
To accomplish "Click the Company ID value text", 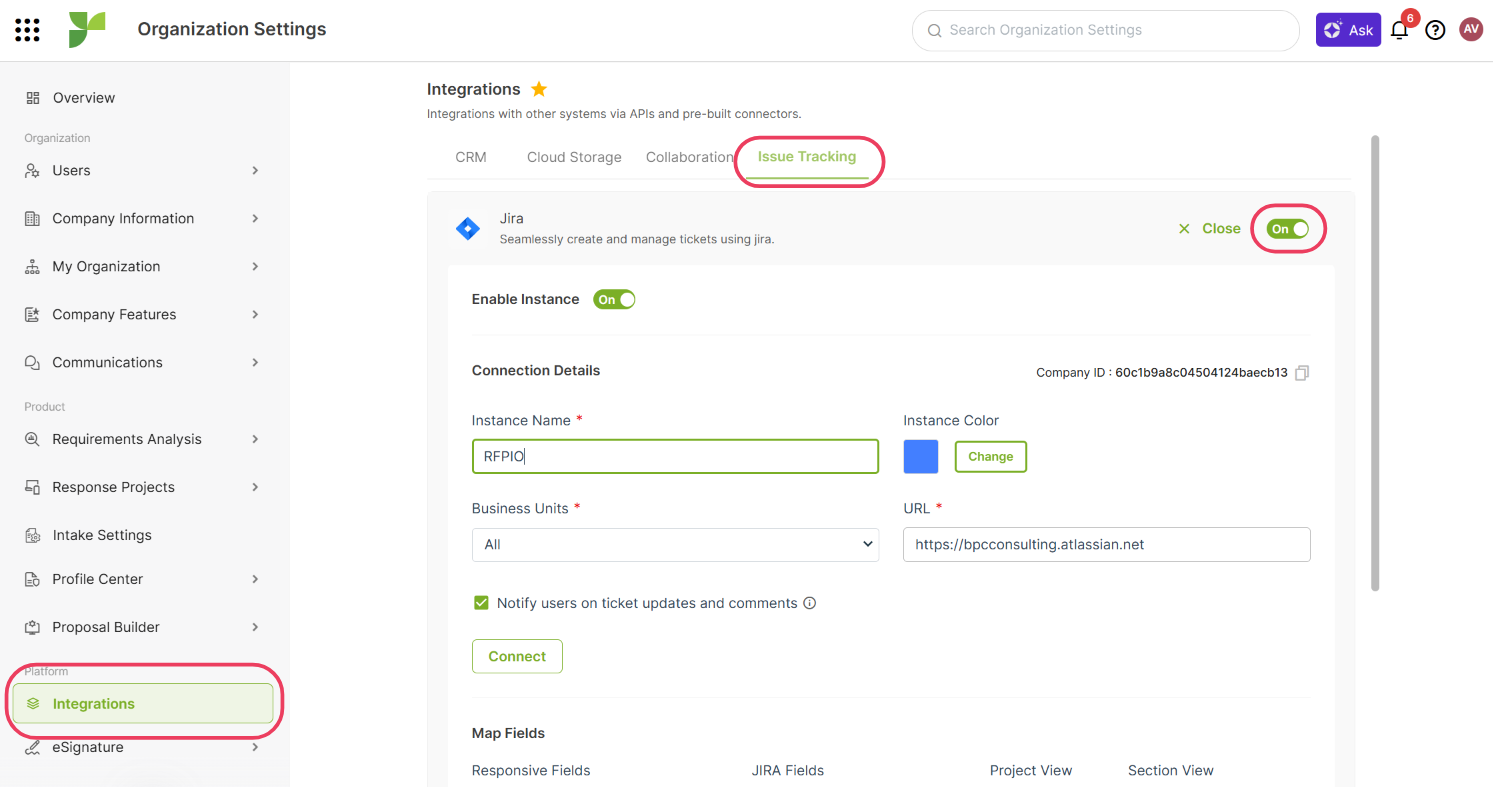I will 1201,373.
